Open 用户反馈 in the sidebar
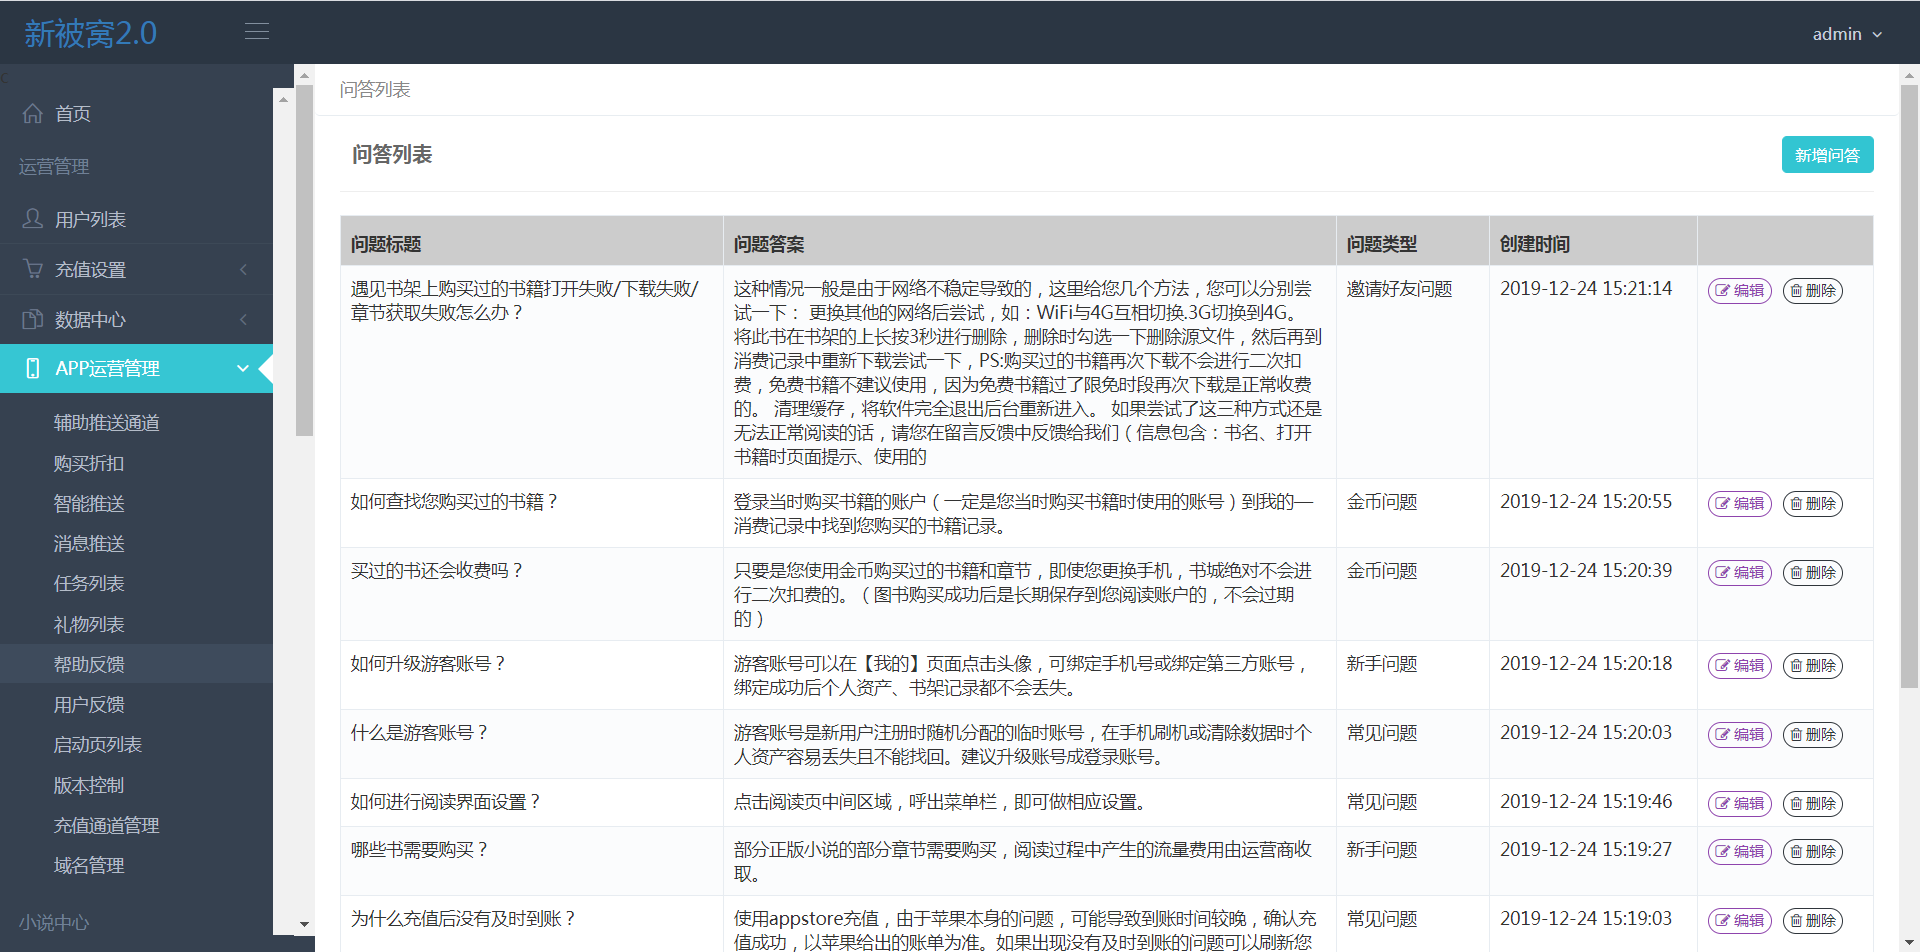 click(89, 705)
